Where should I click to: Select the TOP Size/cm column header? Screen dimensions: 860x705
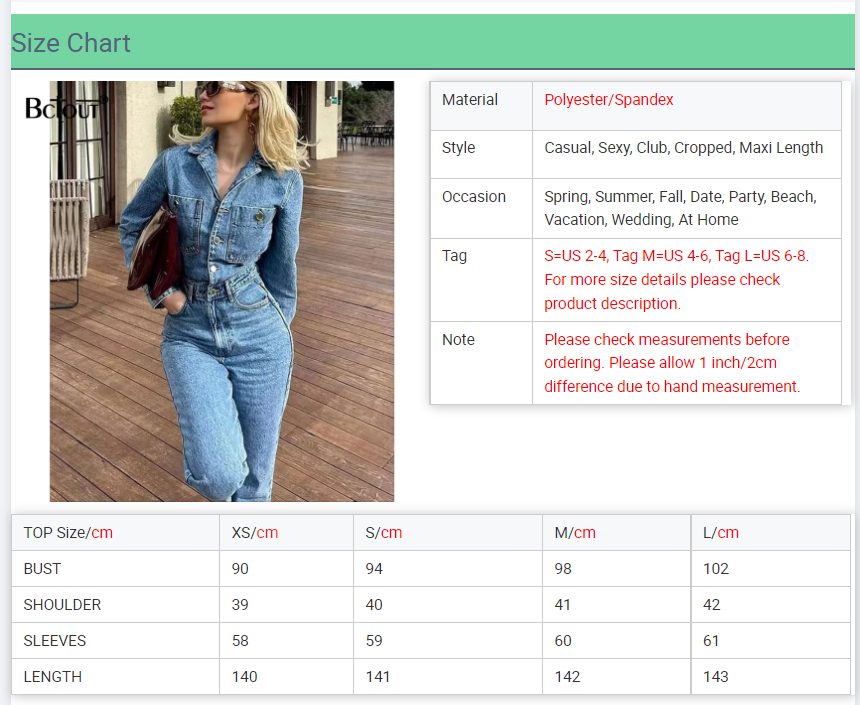tap(68, 533)
